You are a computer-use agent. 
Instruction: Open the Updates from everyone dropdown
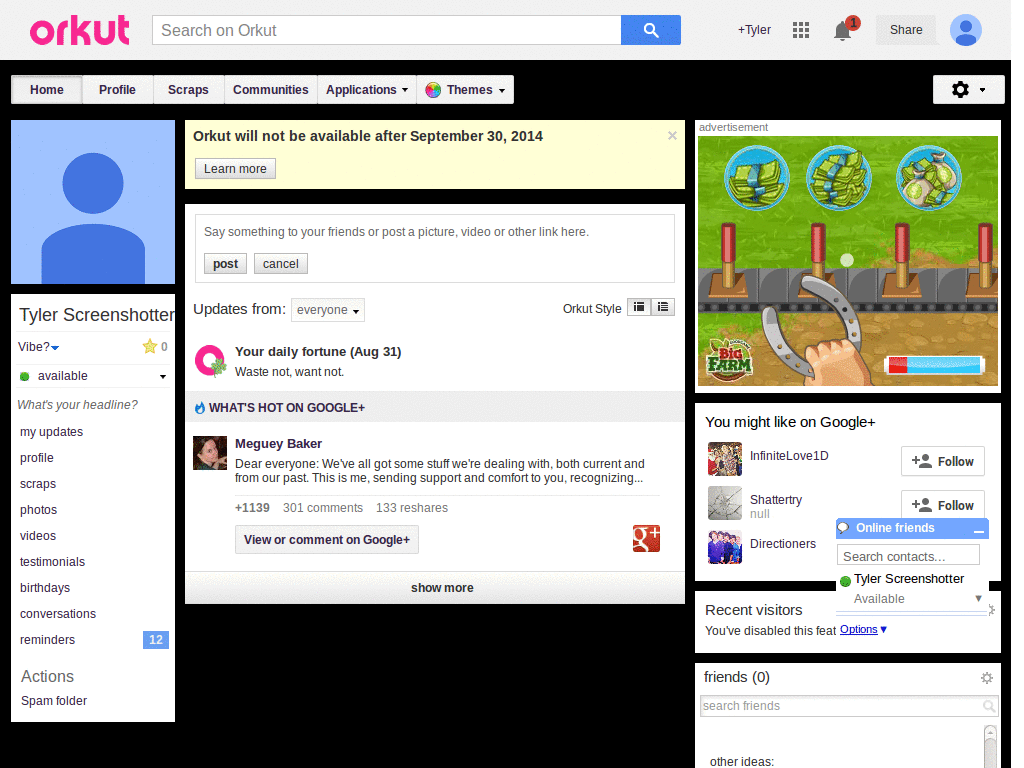coord(328,310)
